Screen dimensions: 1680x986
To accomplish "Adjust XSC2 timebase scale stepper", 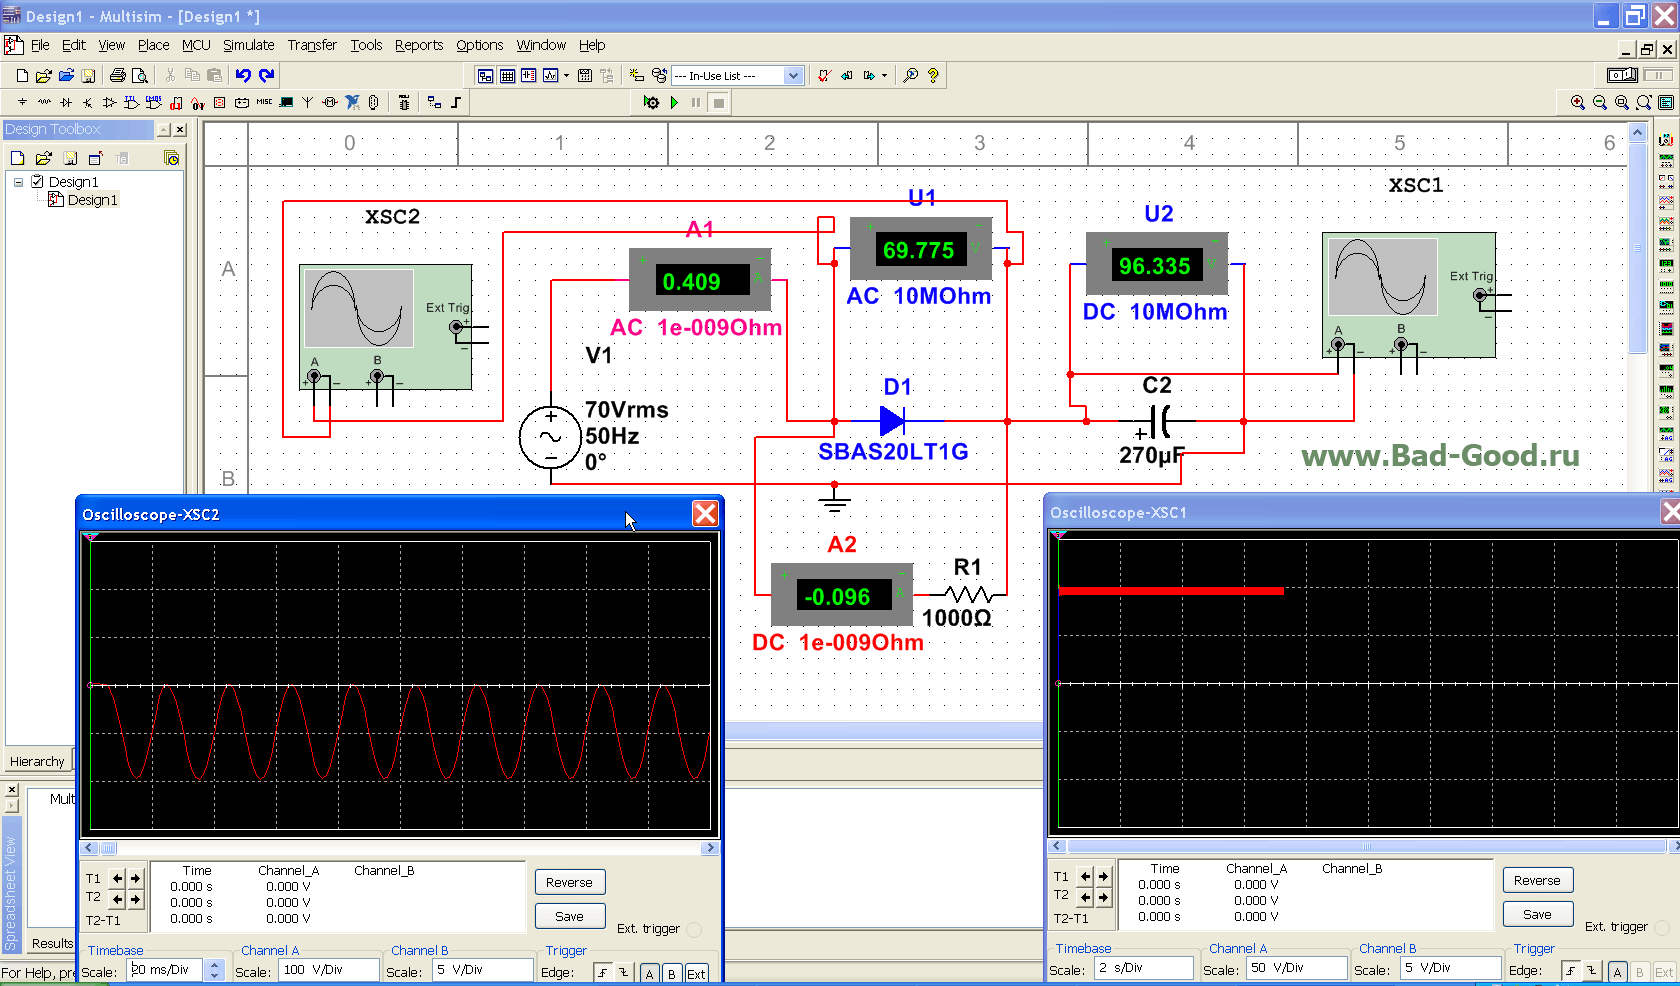I will tap(214, 970).
